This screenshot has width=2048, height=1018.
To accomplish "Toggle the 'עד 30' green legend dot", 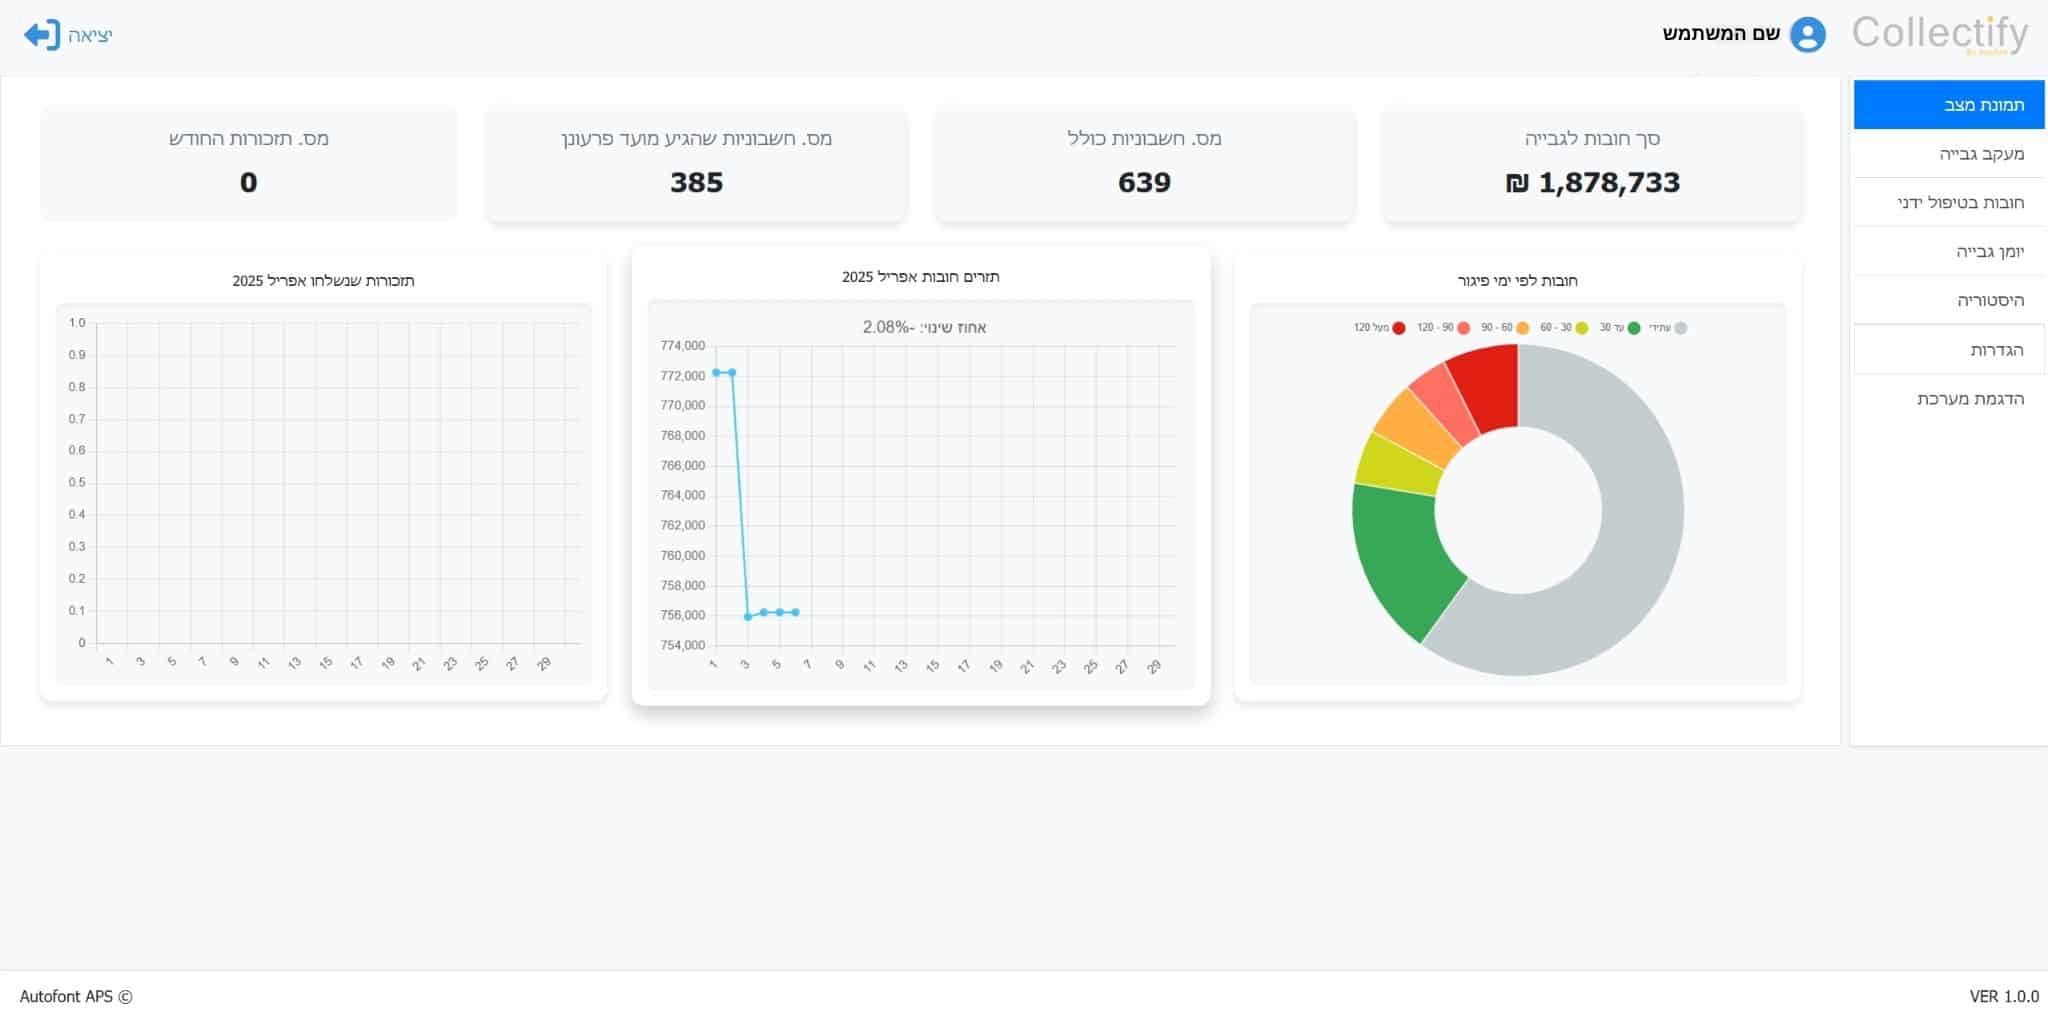I will pyautogui.click(x=1634, y=328).
